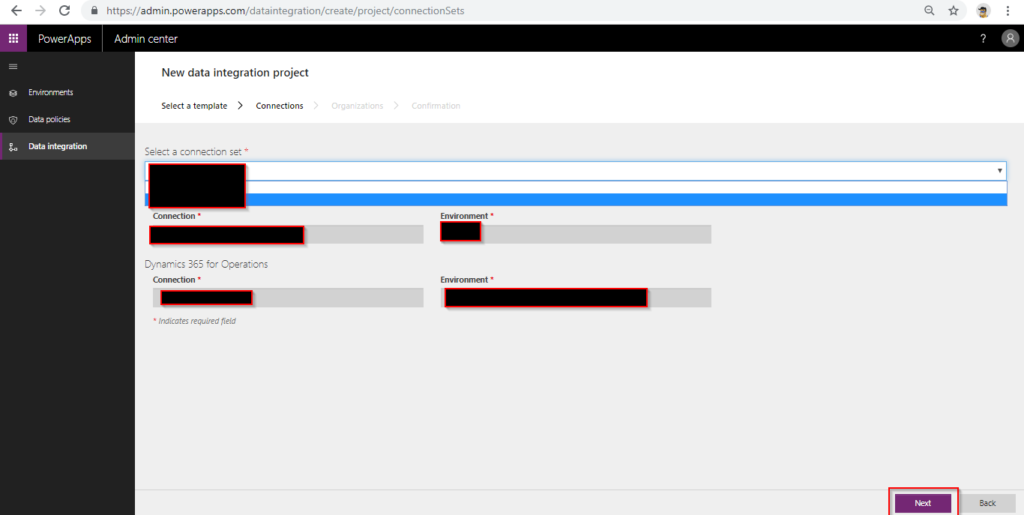1024x515 pixels.
Task: Click the Admin center header text
Action: [146, 39]
